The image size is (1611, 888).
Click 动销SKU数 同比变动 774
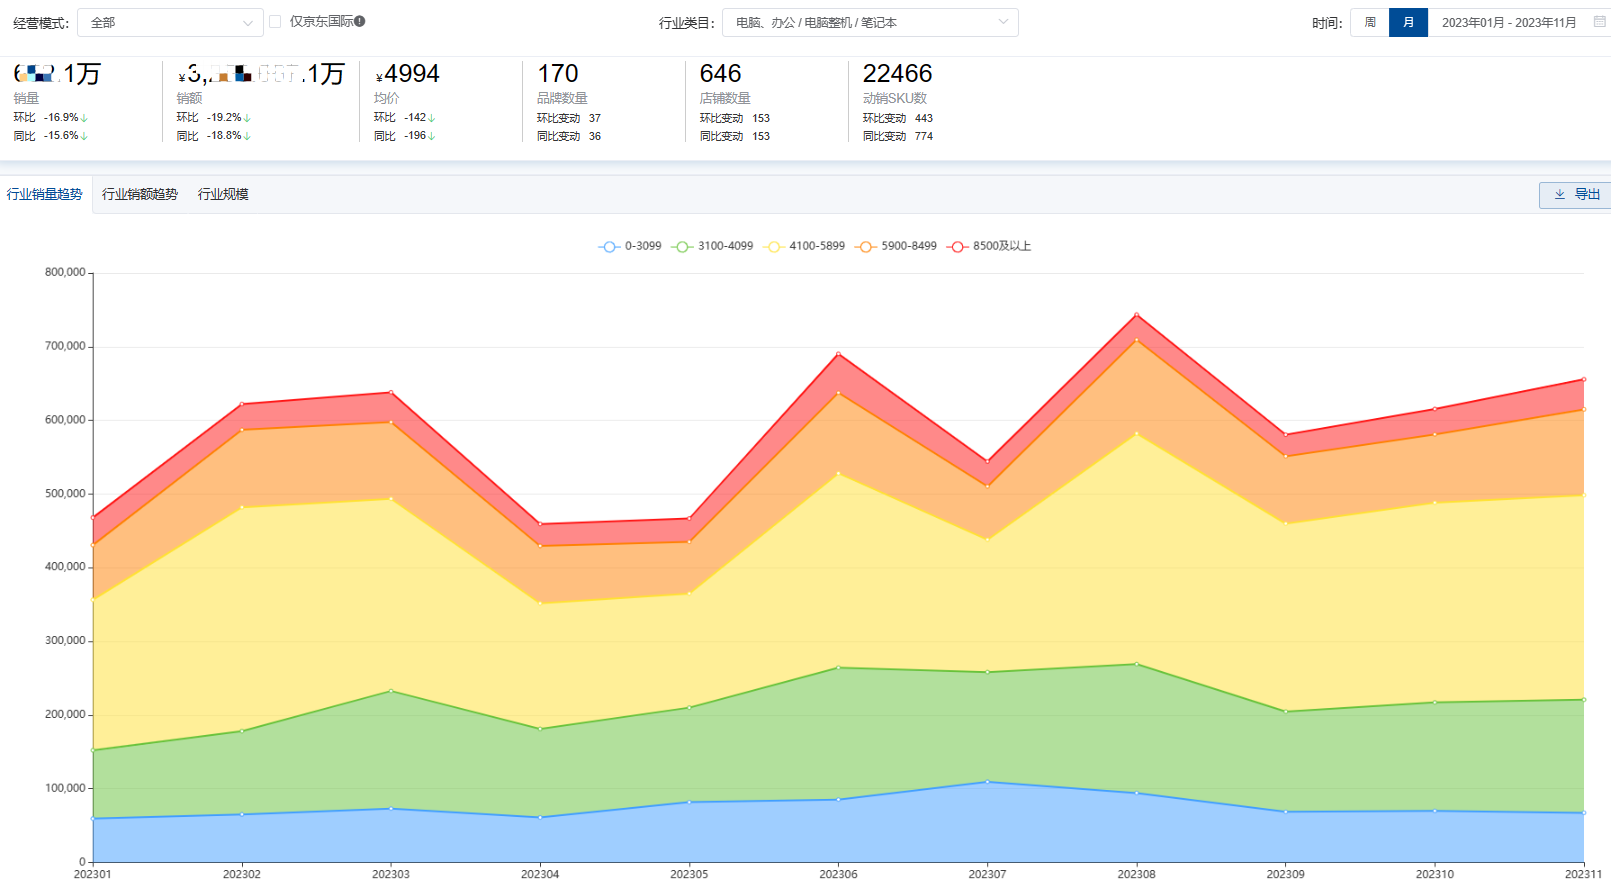[x=898, y=136]
